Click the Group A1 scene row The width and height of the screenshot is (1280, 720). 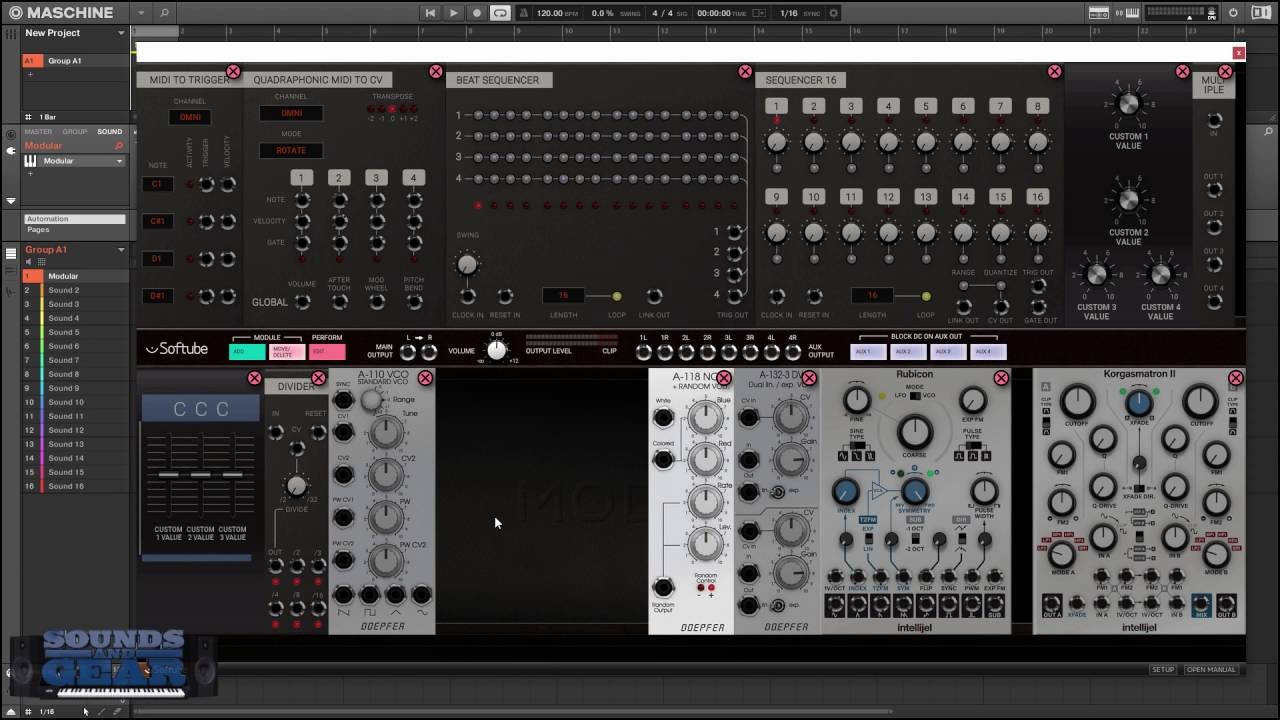[76, 61]
